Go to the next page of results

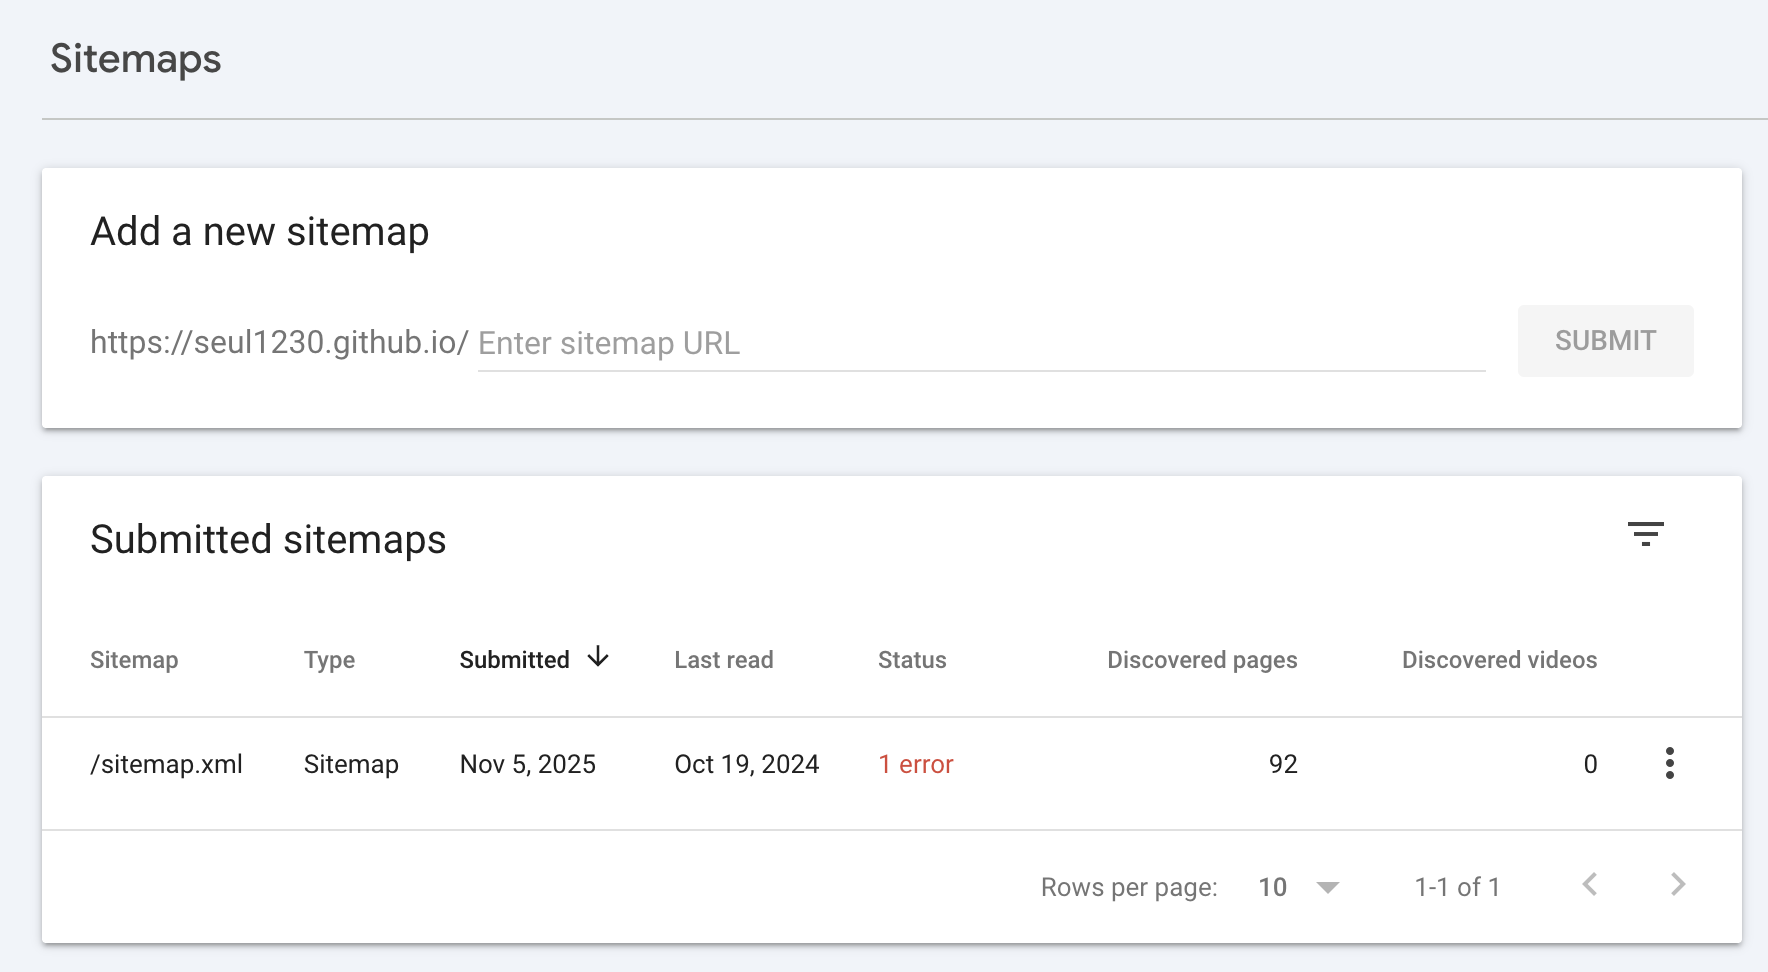(x=1678, y=885)
